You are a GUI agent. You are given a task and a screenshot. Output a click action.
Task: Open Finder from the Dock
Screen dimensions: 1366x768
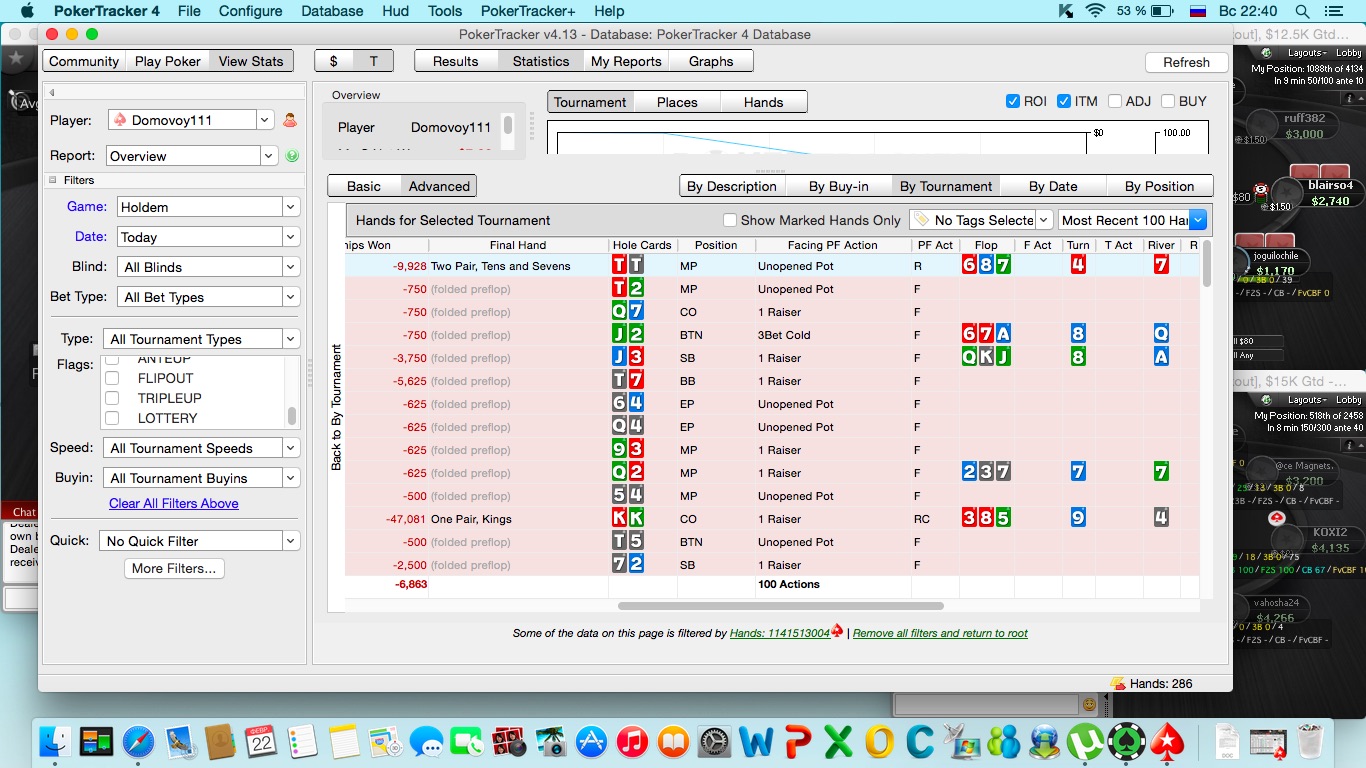[55, 742]
